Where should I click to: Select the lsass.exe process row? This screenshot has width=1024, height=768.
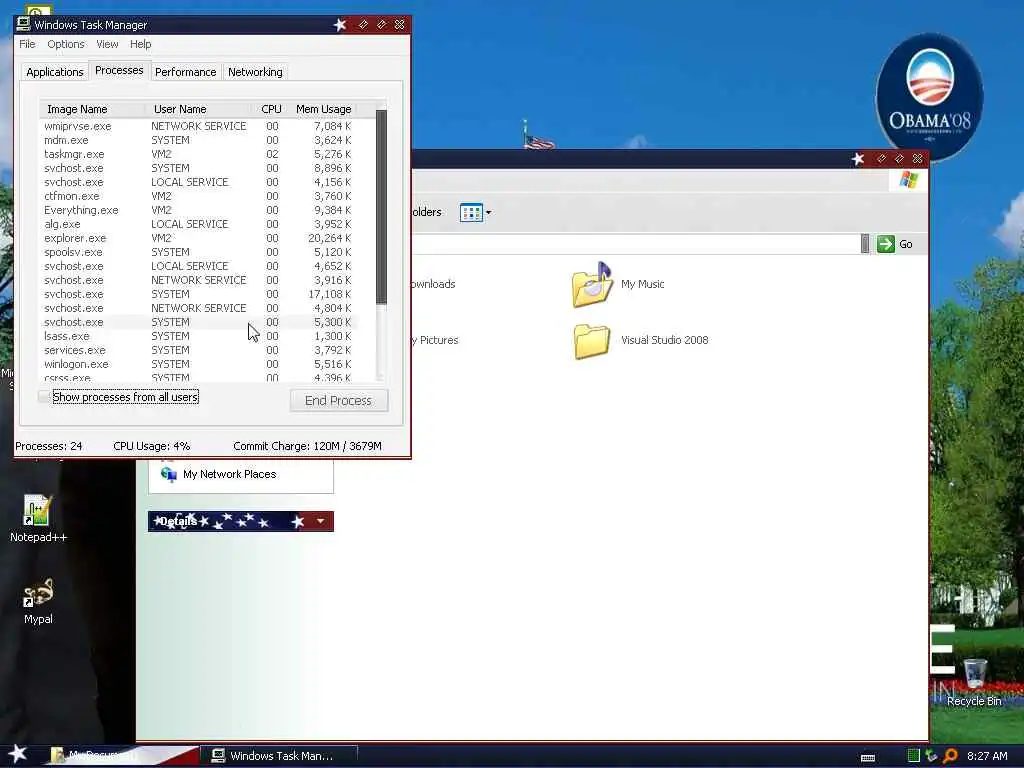[x=198, y=336]
